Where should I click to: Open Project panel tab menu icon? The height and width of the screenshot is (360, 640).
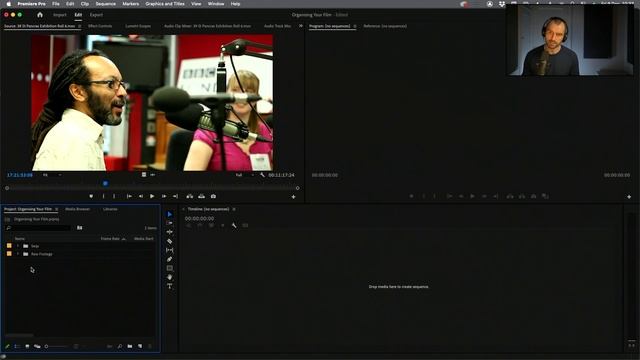[x=57, y=209]
